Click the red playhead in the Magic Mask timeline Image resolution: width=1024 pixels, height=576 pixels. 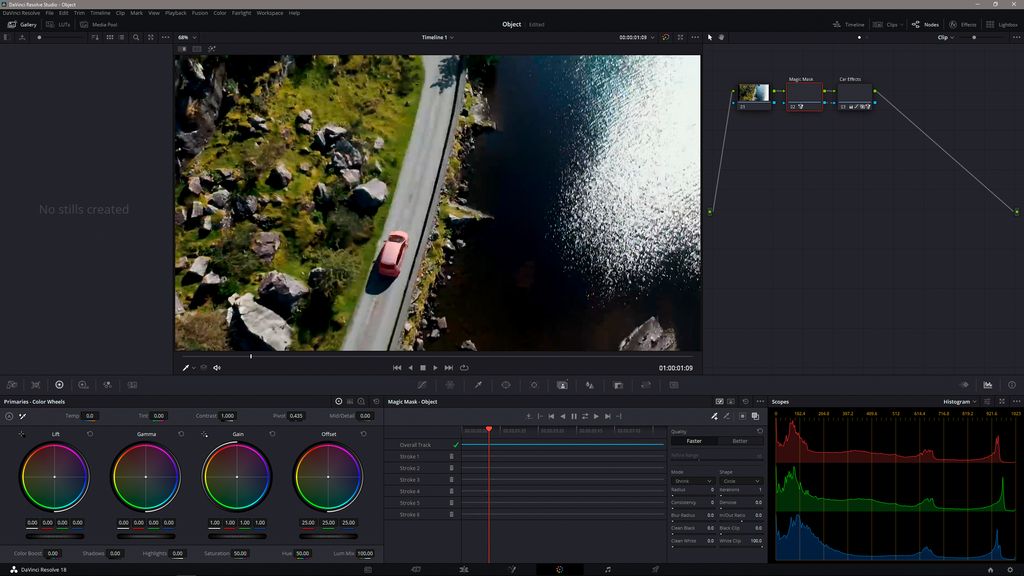click(x=489, y=429)
